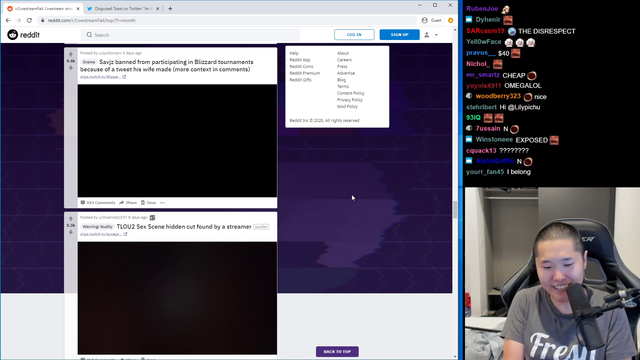Open the Reddit Coins footer link
This screenshot has height=360, width=640.
pyautogui.click(x=301, y=67)
